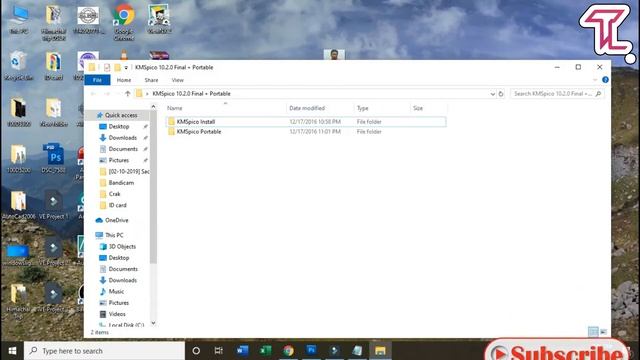Click the Quick Access Toolbar properties icon
This screenshot has width=640, height=360.
click(x=107, y=68)
